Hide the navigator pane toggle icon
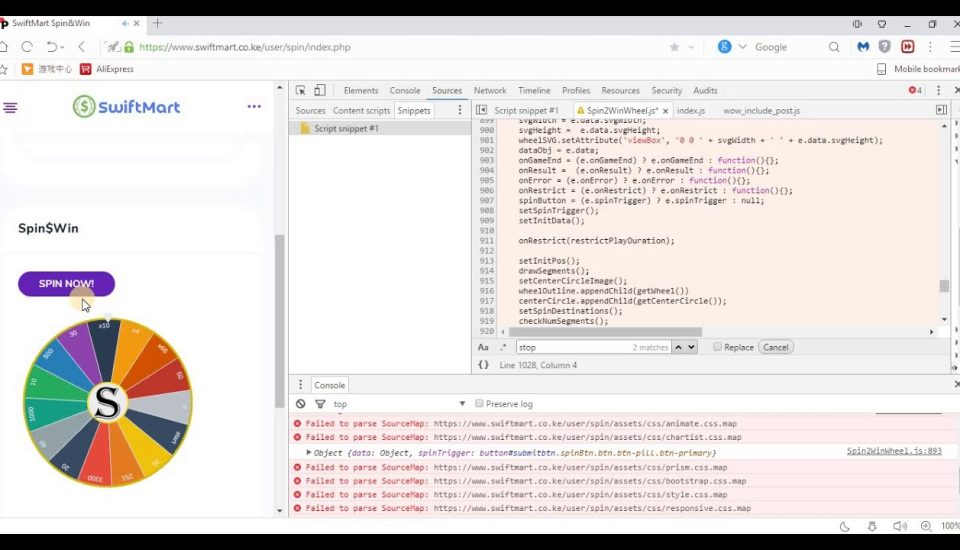The image size is (960, 550). tap(481, 110)
